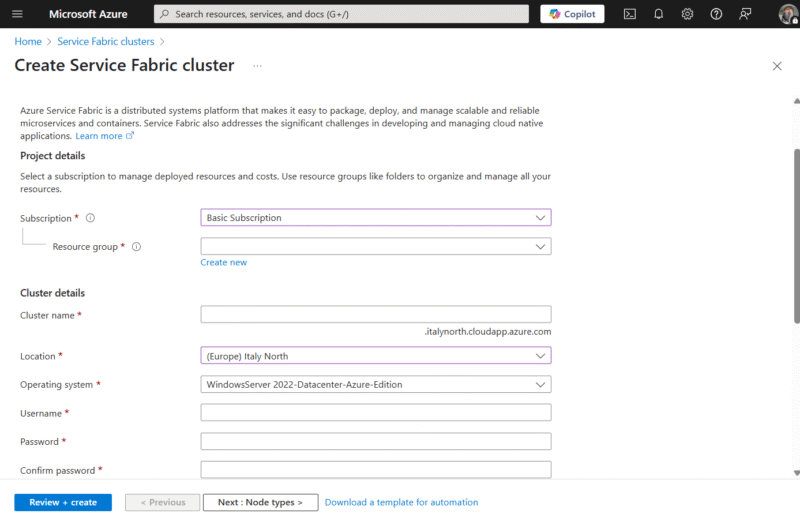800x525 pixels.
Task: Open the ellipsis menu beside page title
Action: (257, 66)
